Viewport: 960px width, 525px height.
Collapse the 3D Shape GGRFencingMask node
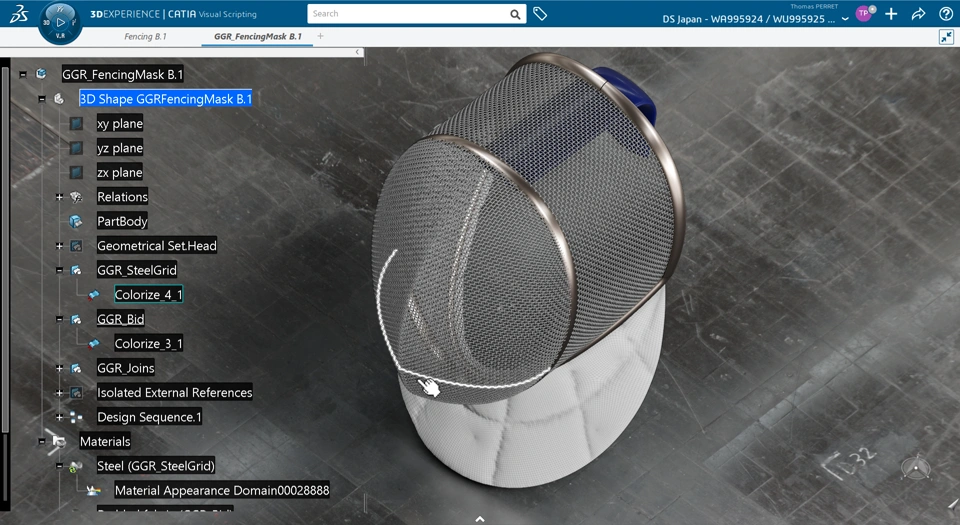[42, 99]
